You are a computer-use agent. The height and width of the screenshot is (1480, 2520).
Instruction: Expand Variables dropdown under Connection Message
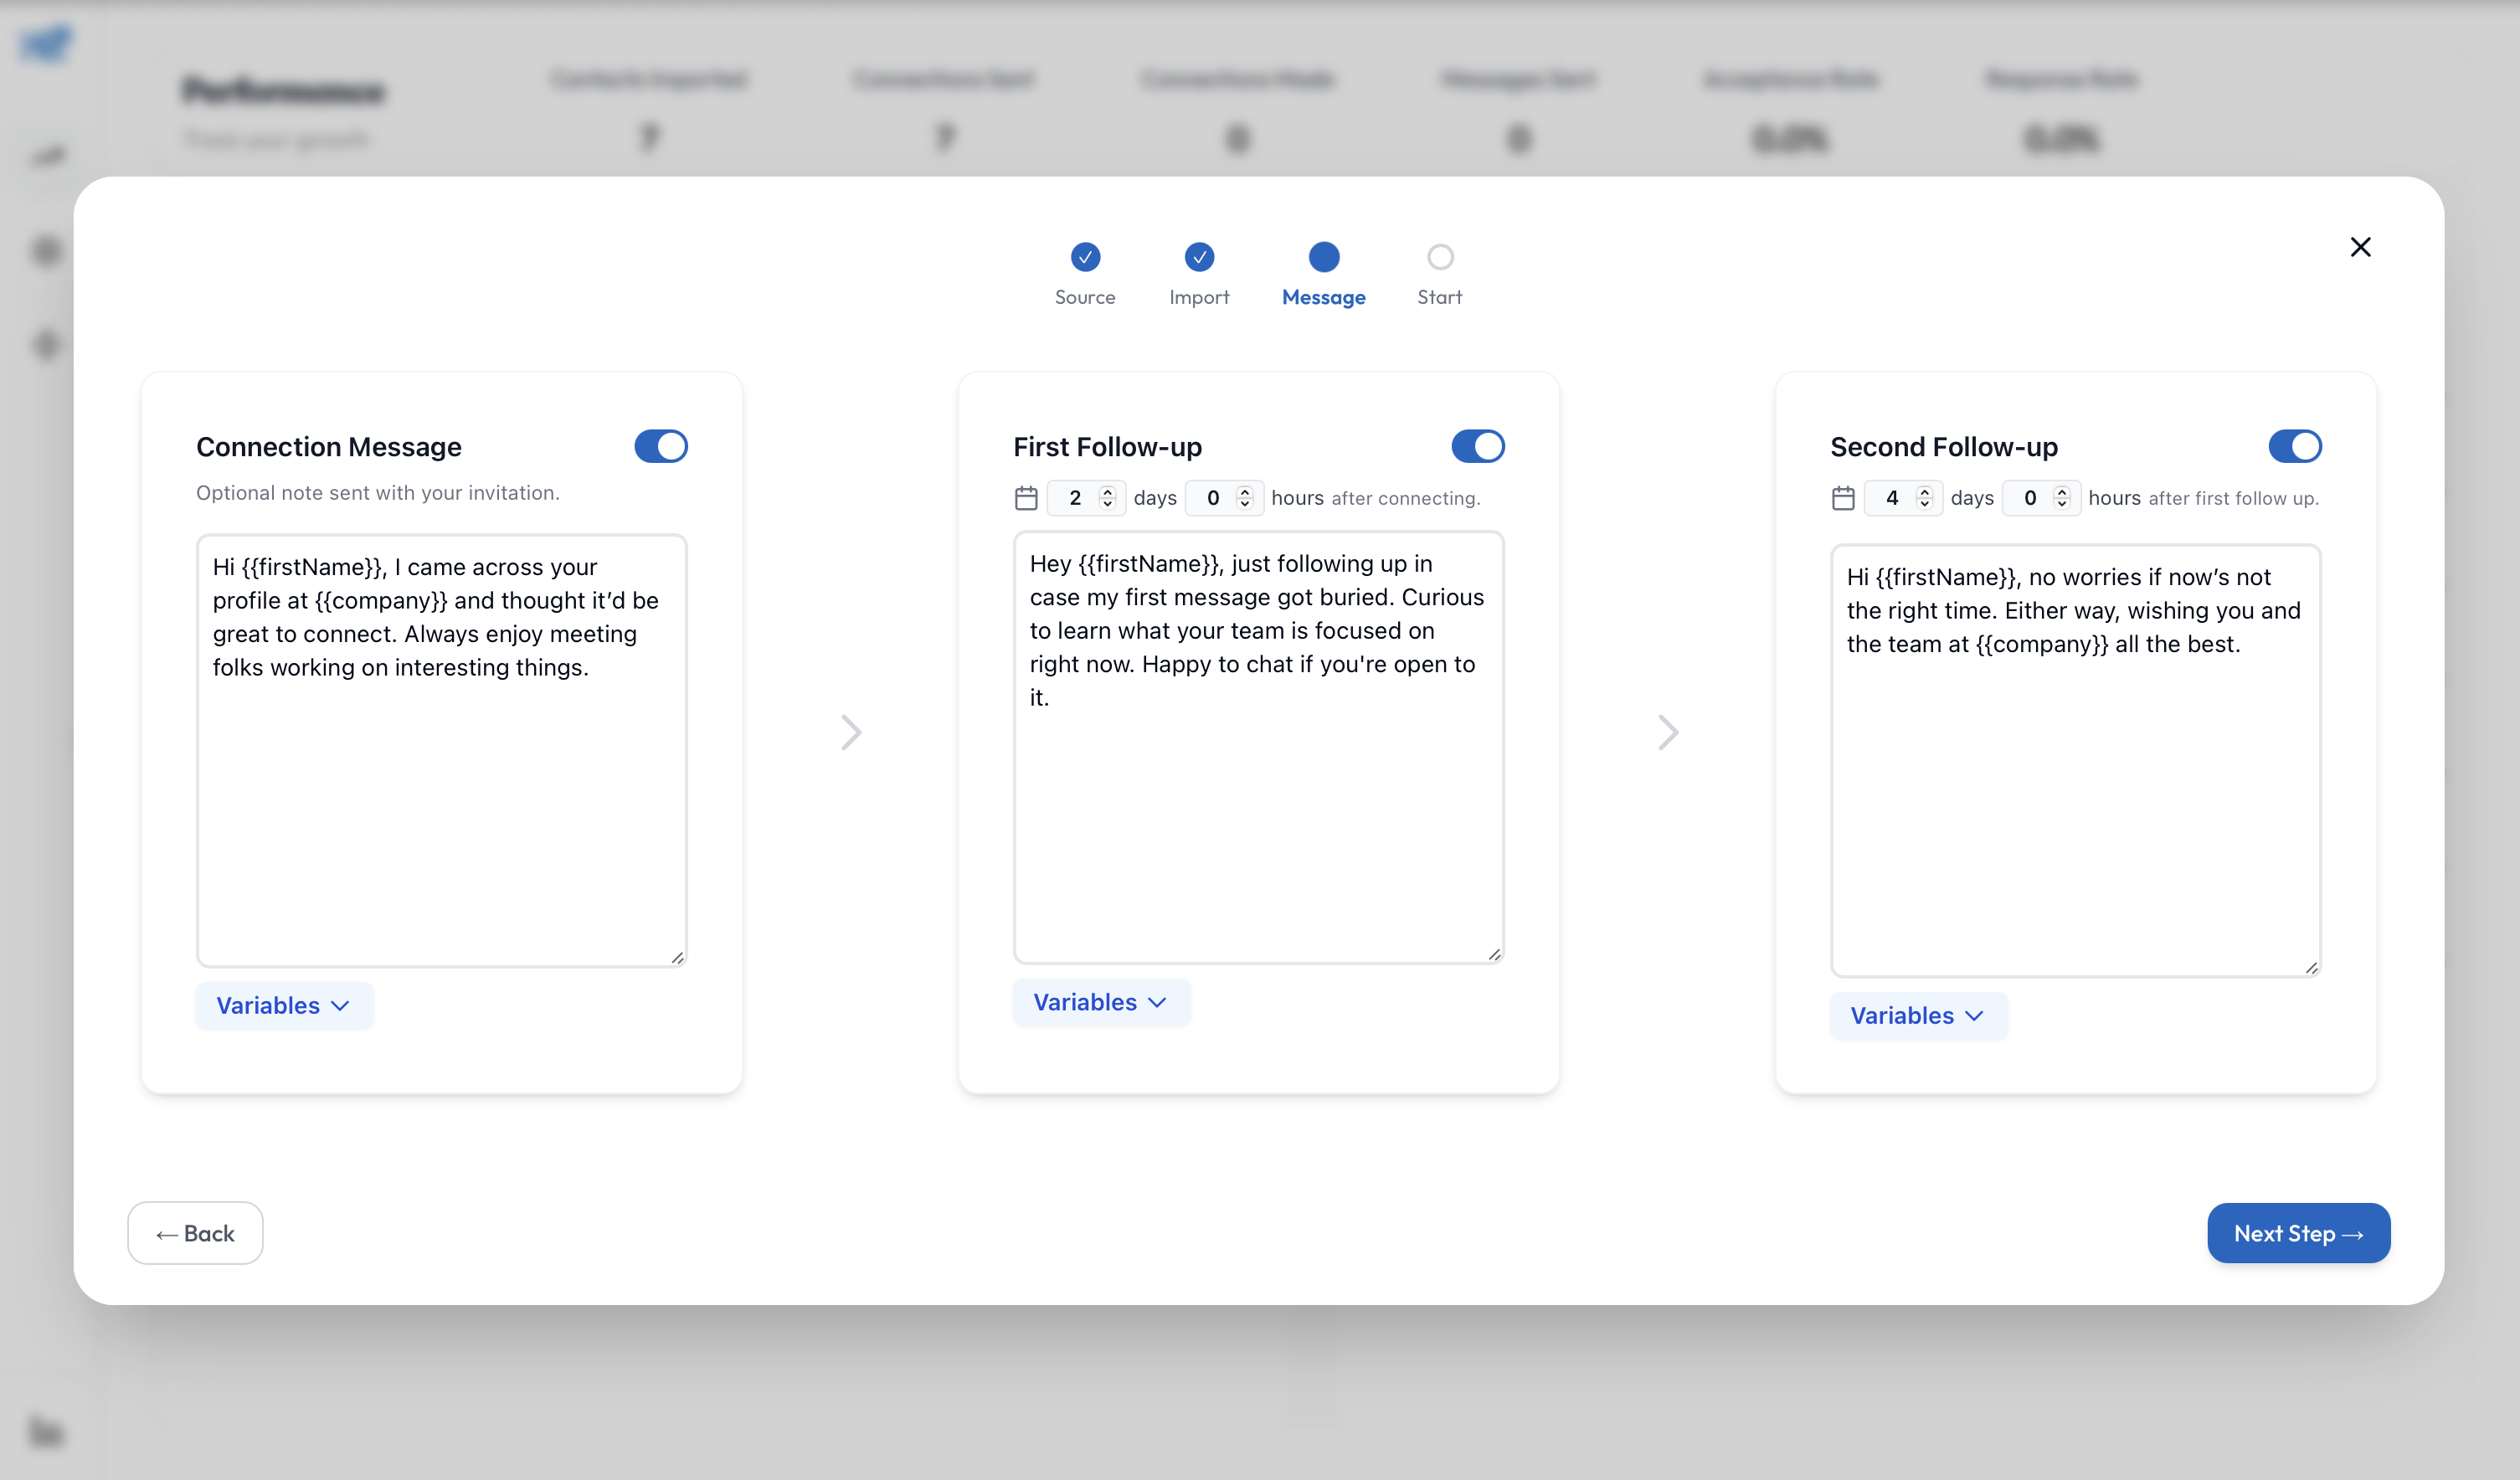pyautogui.click(x=284, y=1005)
